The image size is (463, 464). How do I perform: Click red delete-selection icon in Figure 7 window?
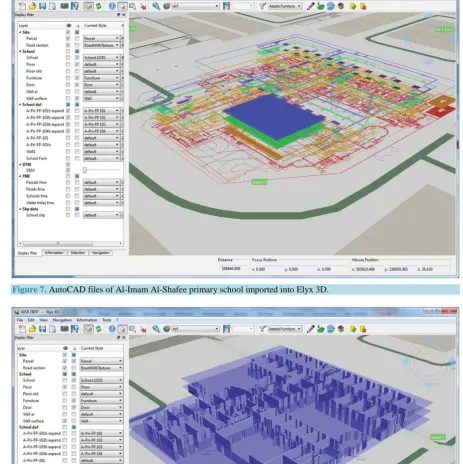[143, 6]
